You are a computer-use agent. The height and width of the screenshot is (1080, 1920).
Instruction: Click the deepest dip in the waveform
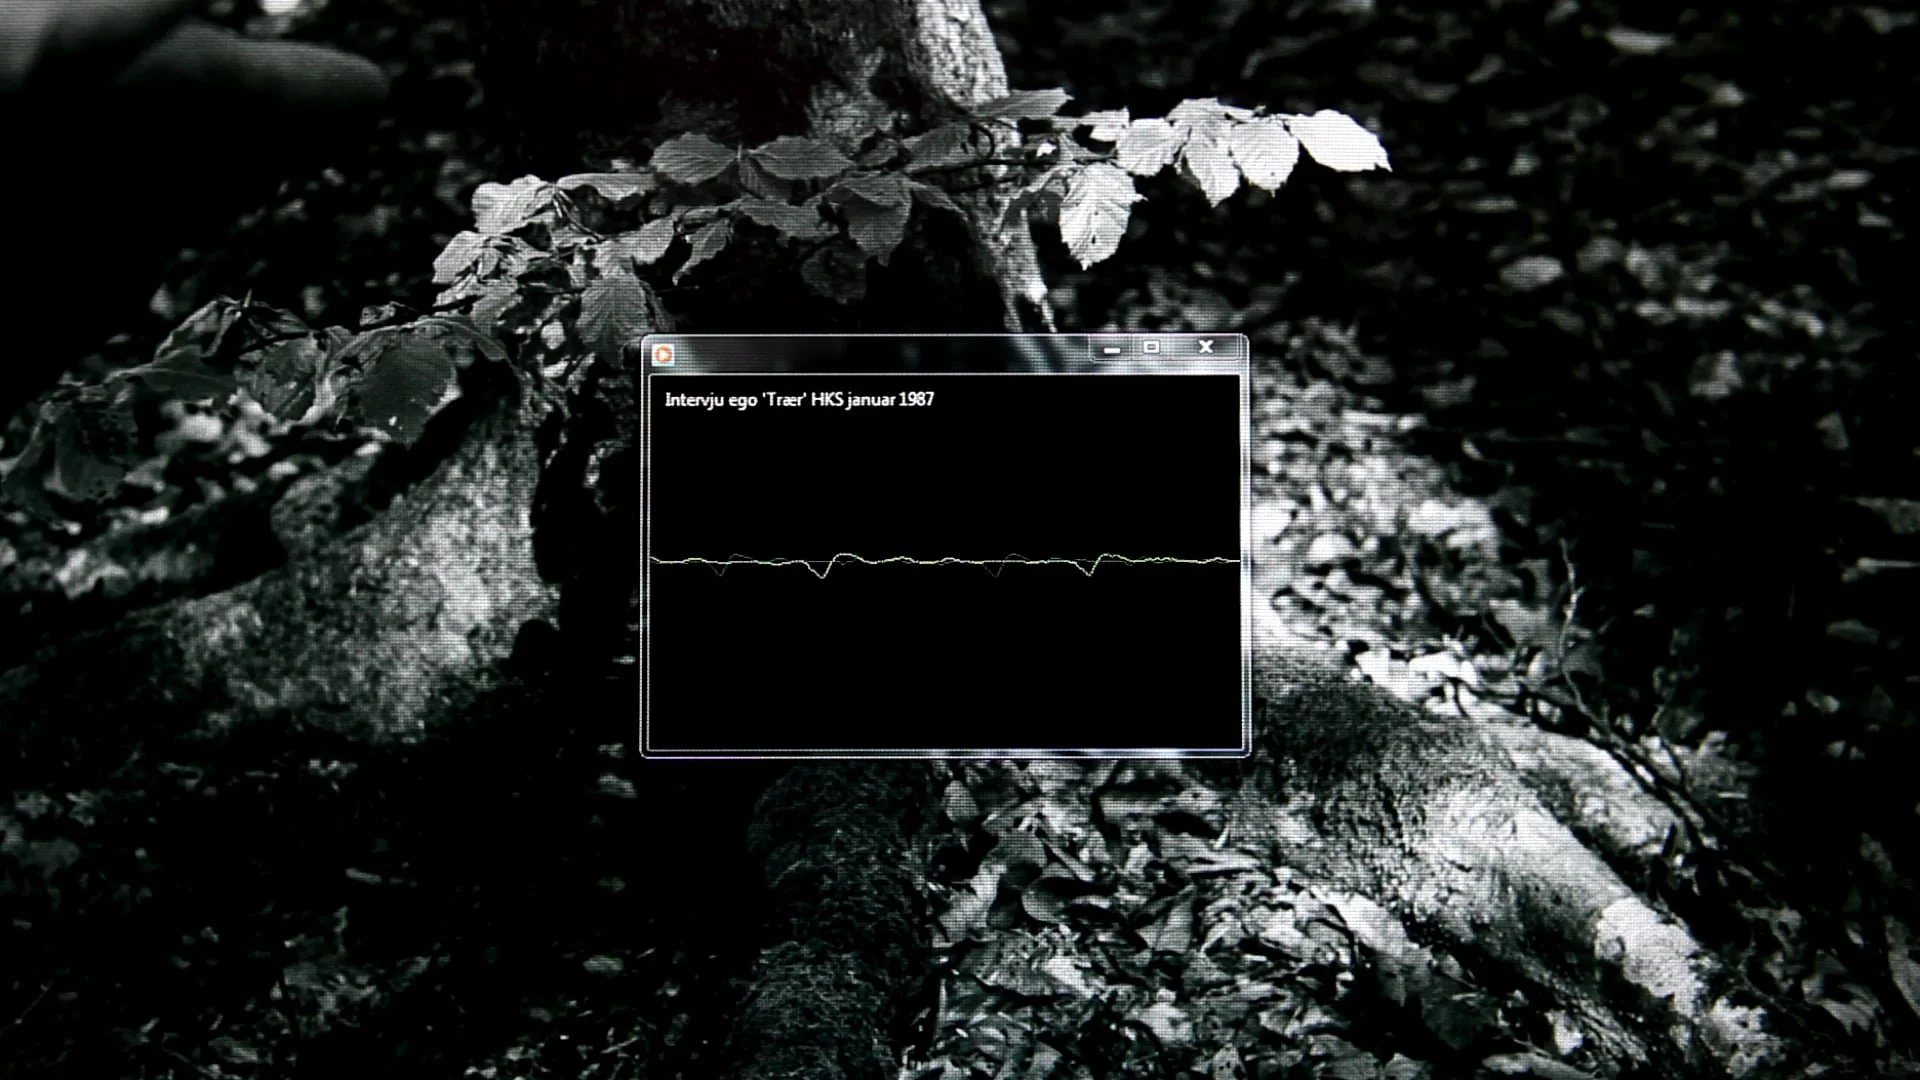tap(822, 575)
